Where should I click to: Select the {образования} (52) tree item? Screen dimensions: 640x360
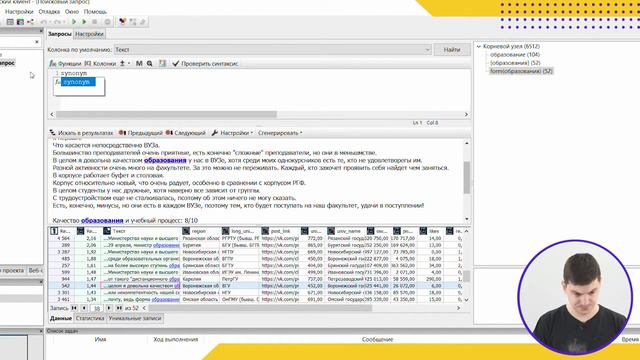(x=515, y=63)
